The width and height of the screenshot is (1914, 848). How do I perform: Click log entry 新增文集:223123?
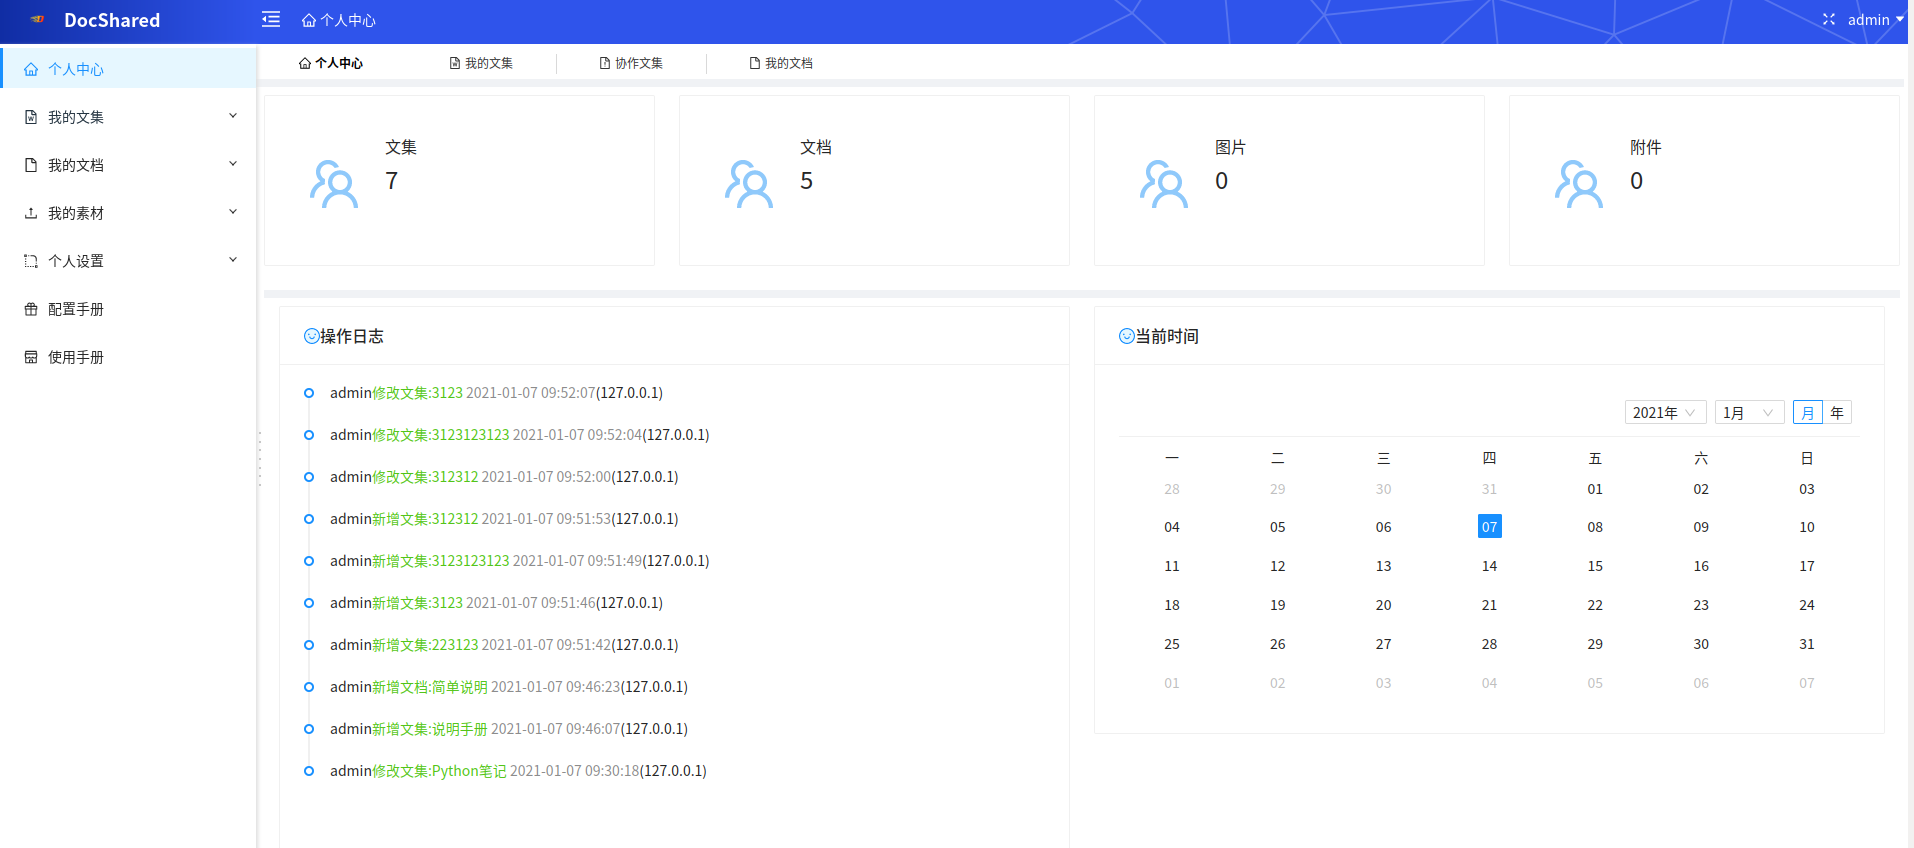point(504,645)
